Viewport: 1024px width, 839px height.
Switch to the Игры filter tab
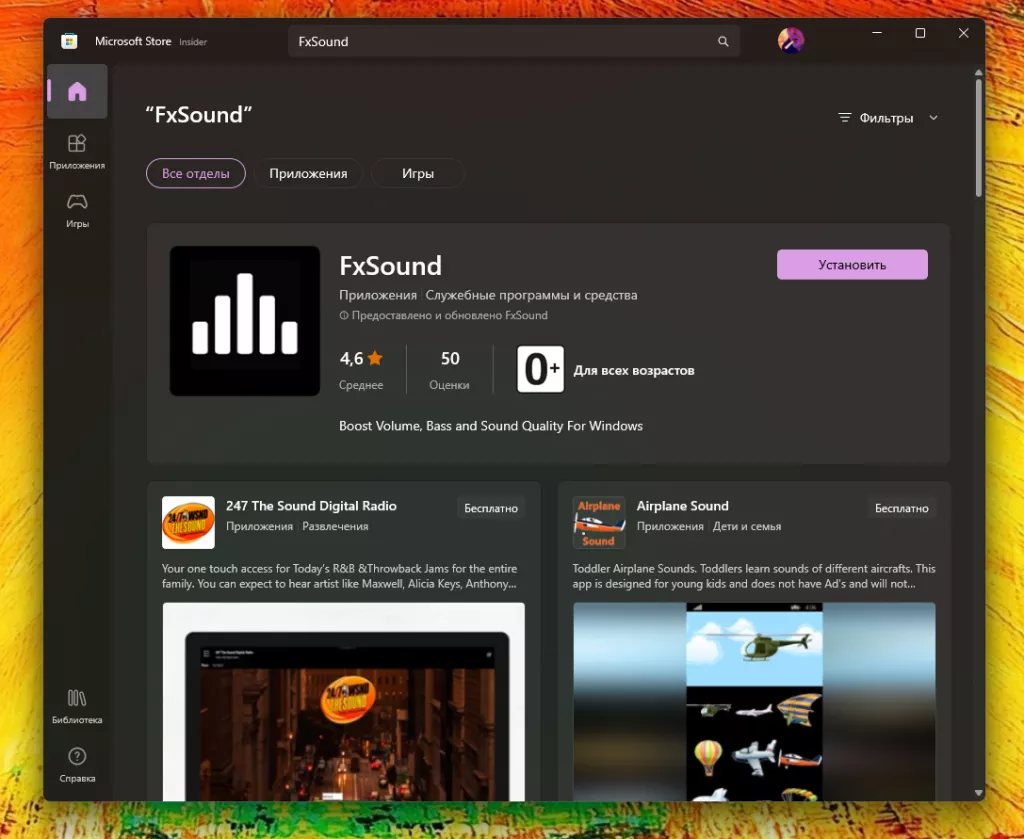click(418, 173)
